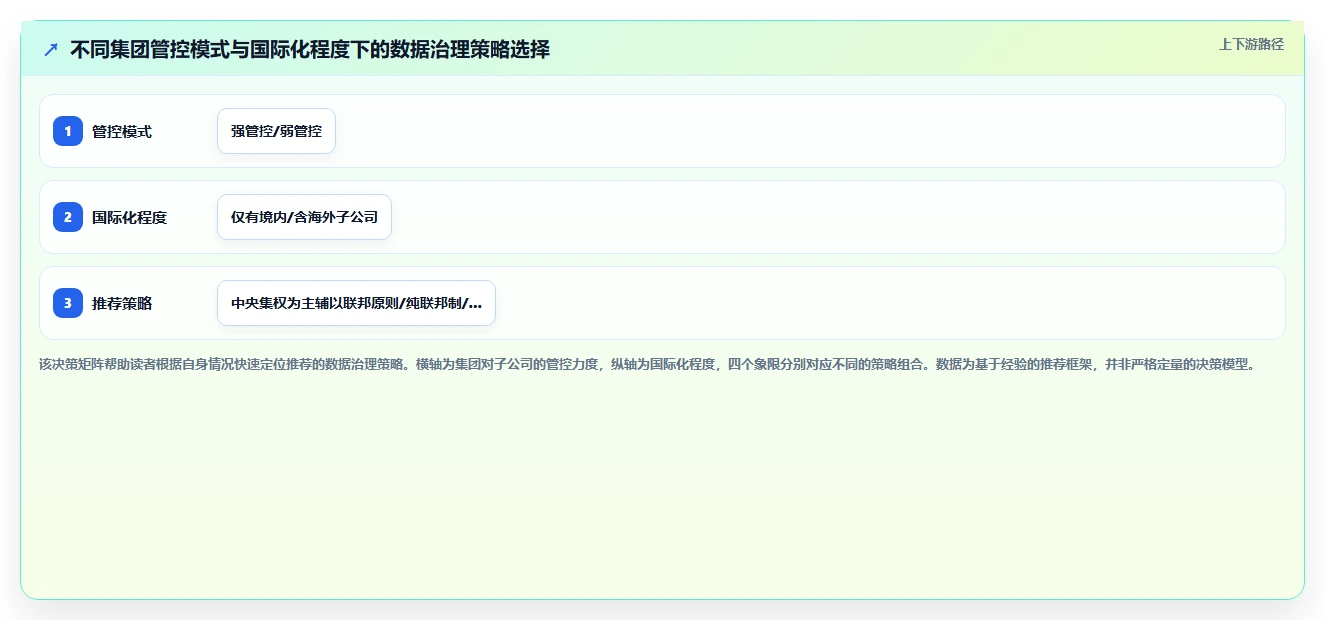Click the step 2 number badge
This screenshot has height=620, width=1325.
[x=68, y=217]
